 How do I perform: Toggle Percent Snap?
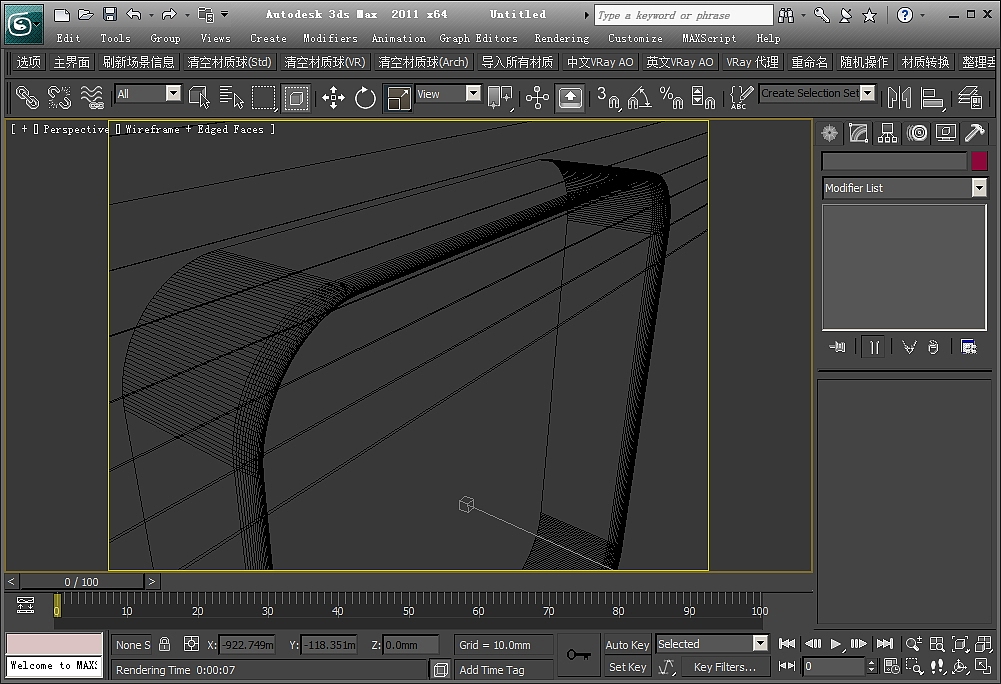click(x=672, y=98)
